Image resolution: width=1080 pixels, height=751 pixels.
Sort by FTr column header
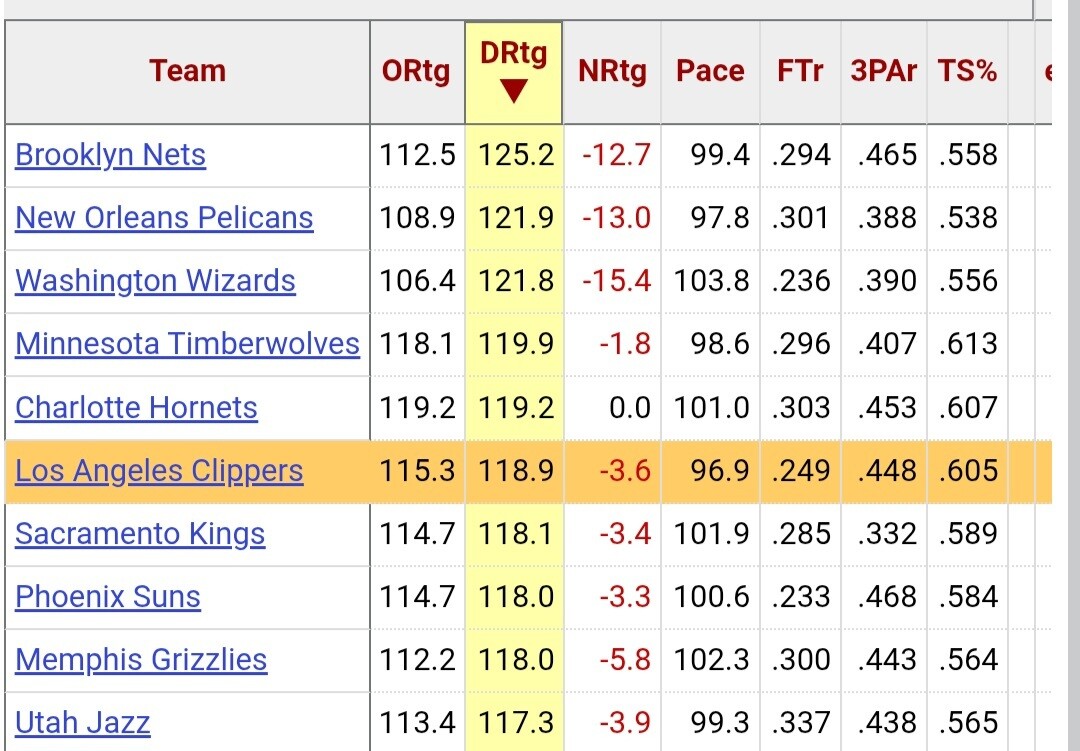tap(800, 72)
